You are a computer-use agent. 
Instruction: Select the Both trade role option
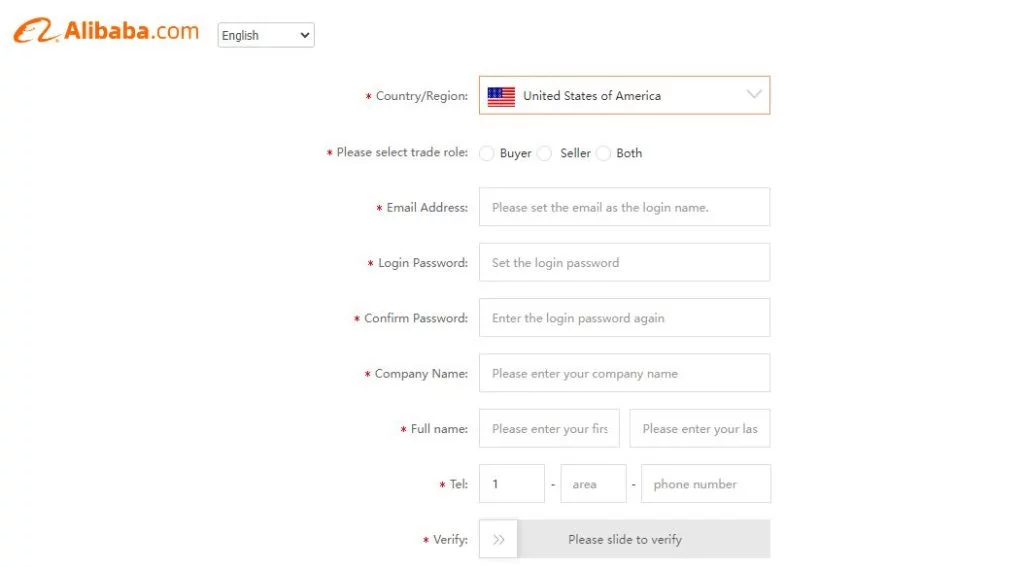[604, 153]
